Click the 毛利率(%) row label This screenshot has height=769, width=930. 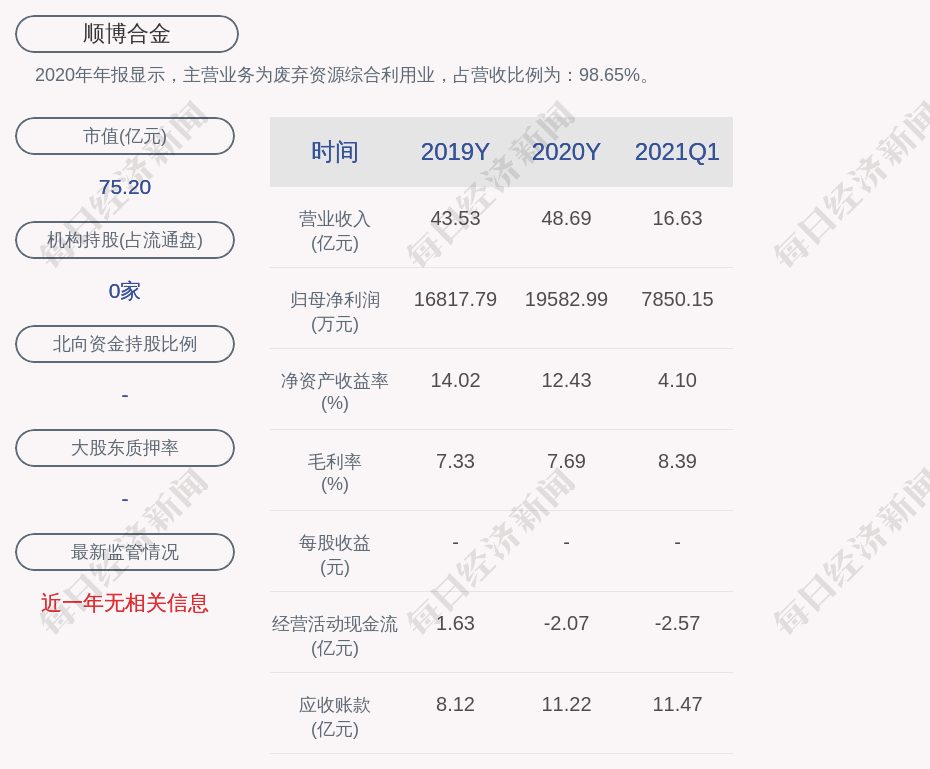pos(334,473)
